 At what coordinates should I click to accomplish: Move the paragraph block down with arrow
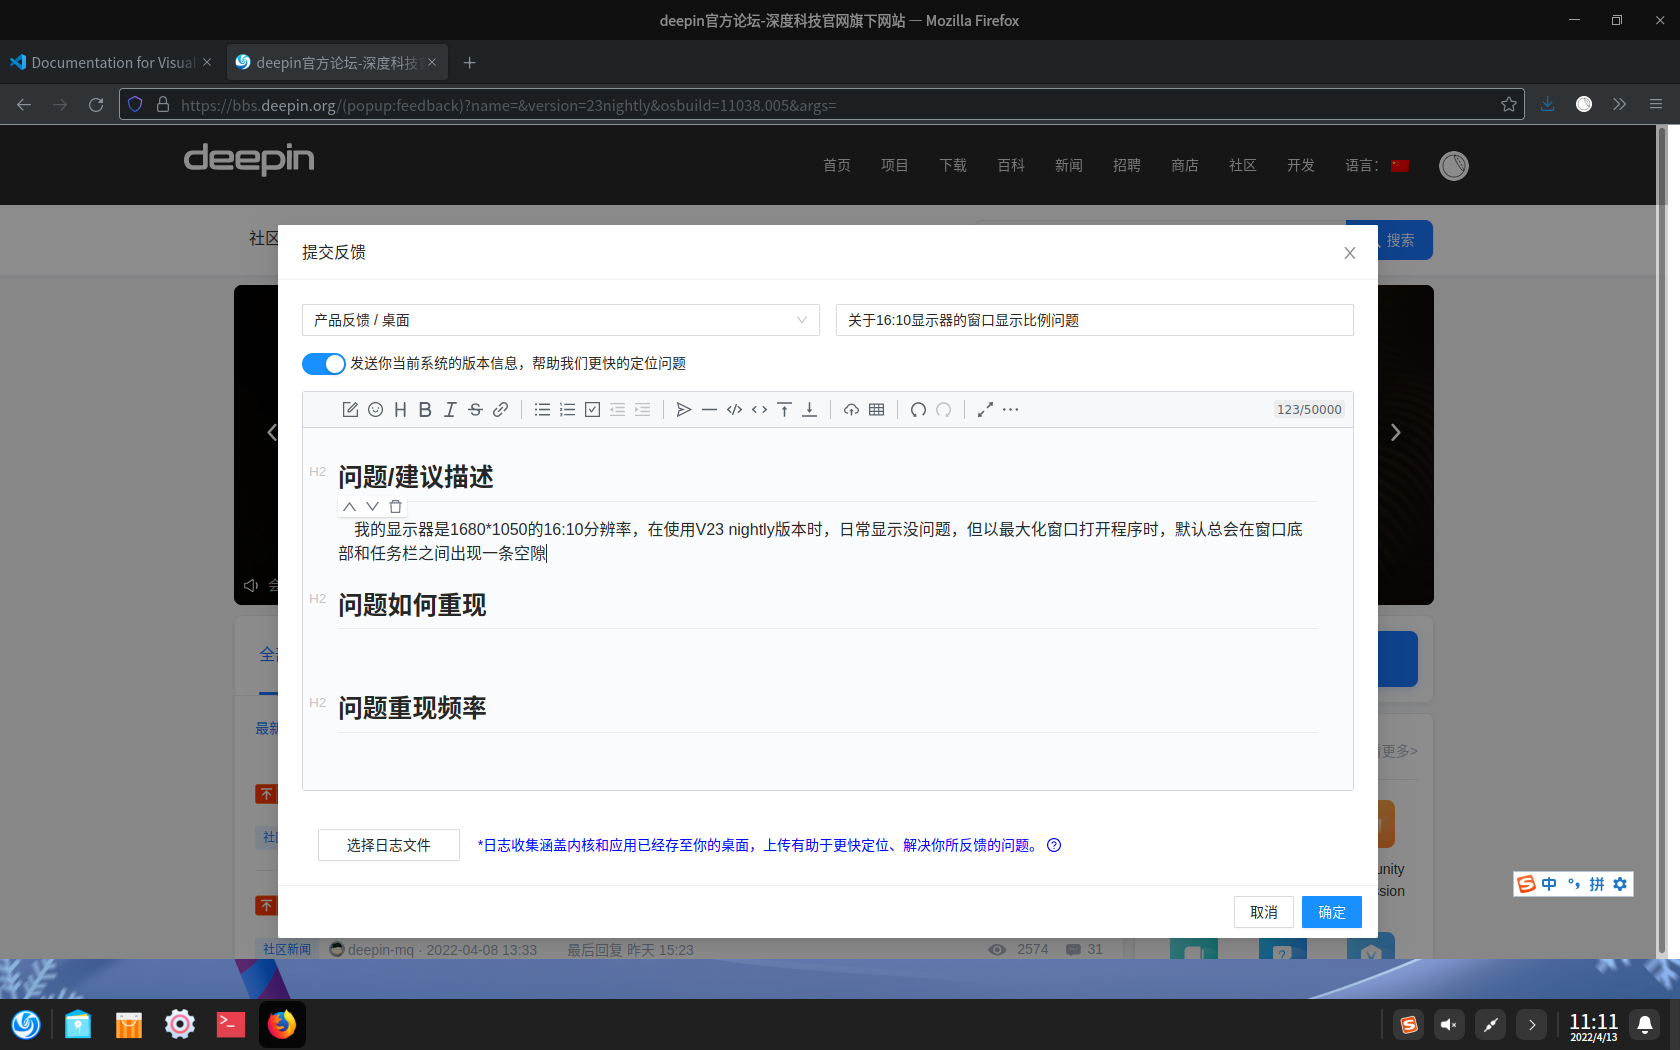372,507
